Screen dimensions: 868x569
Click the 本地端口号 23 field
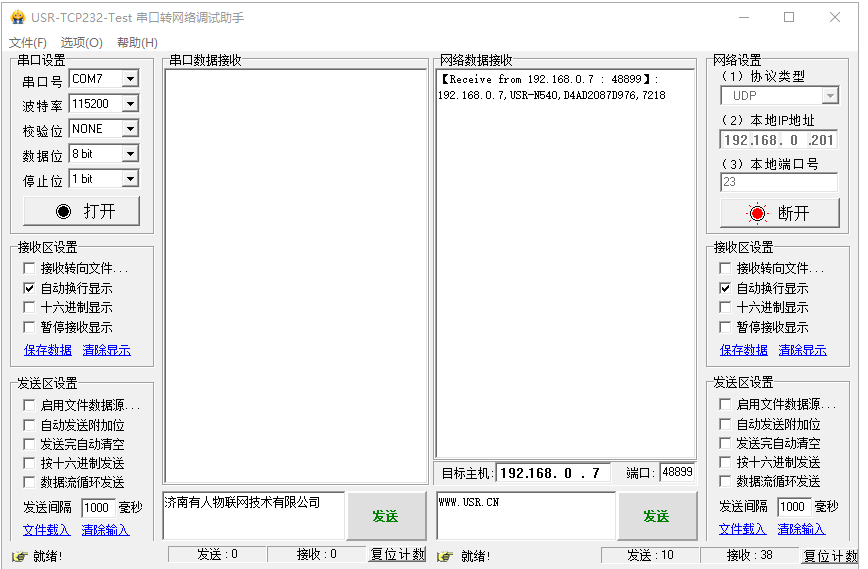point(779,182)
